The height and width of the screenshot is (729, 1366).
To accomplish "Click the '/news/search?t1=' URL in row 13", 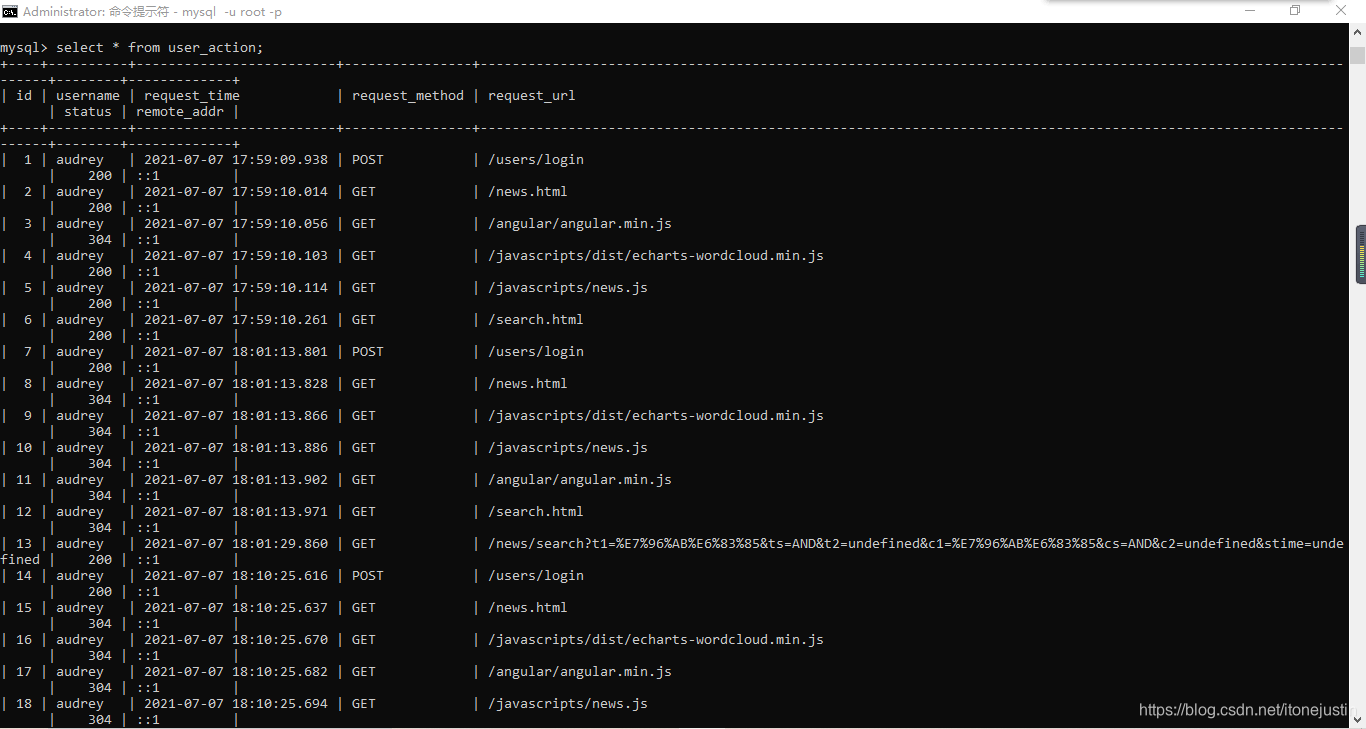I will (x=916, y=544).
